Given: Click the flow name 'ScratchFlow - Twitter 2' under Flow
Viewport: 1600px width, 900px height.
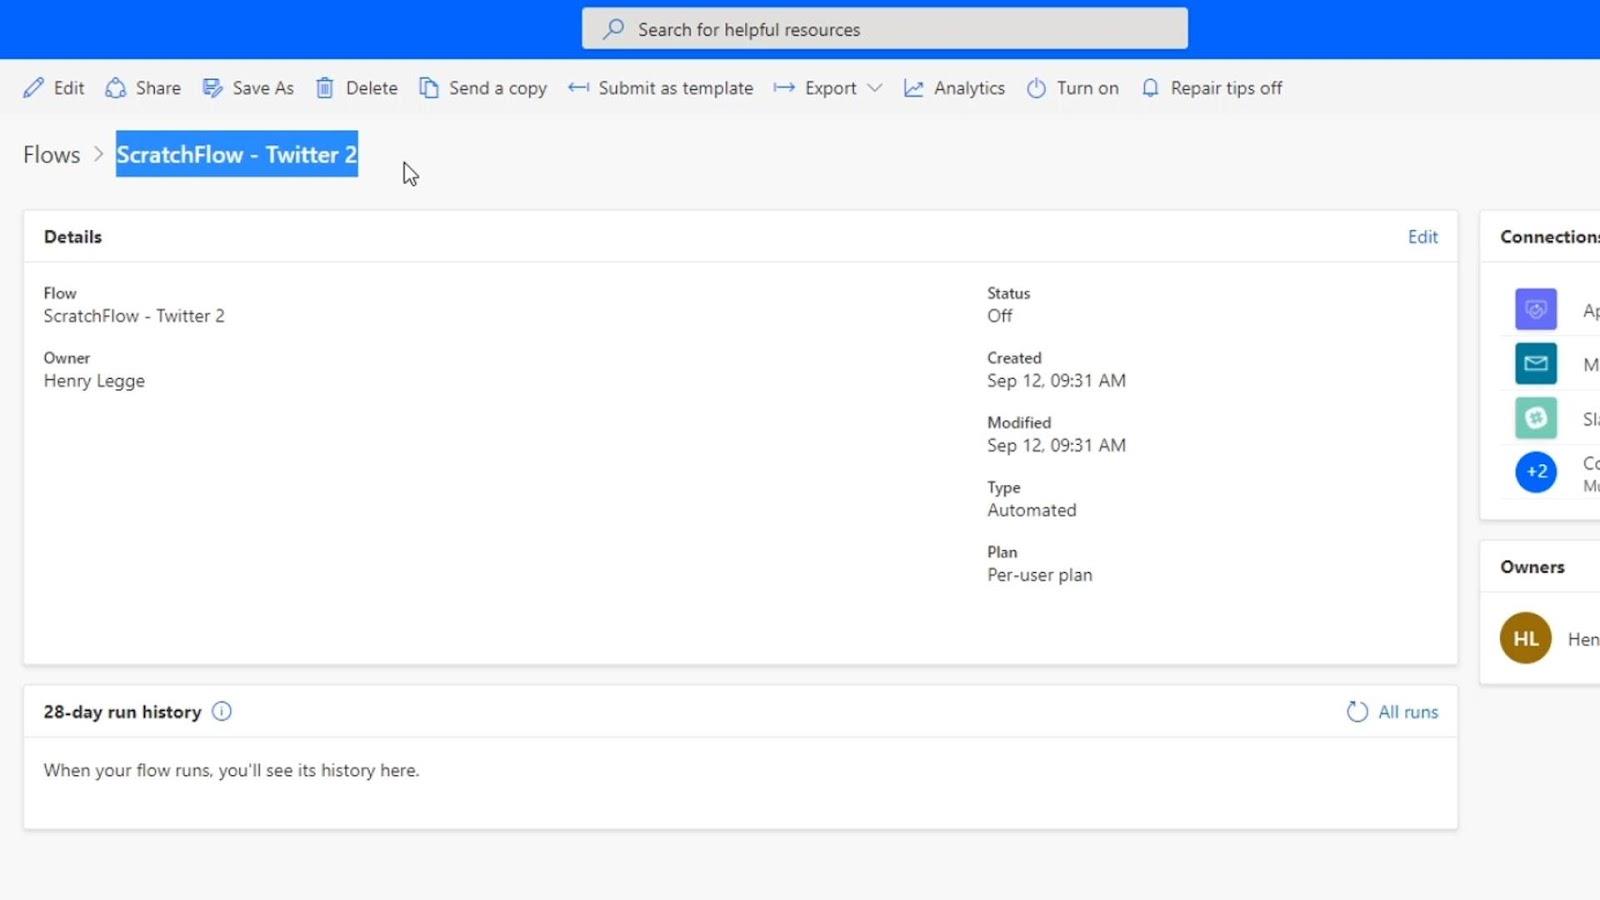Looking at the screenshot, I should [x=134, y=316].
